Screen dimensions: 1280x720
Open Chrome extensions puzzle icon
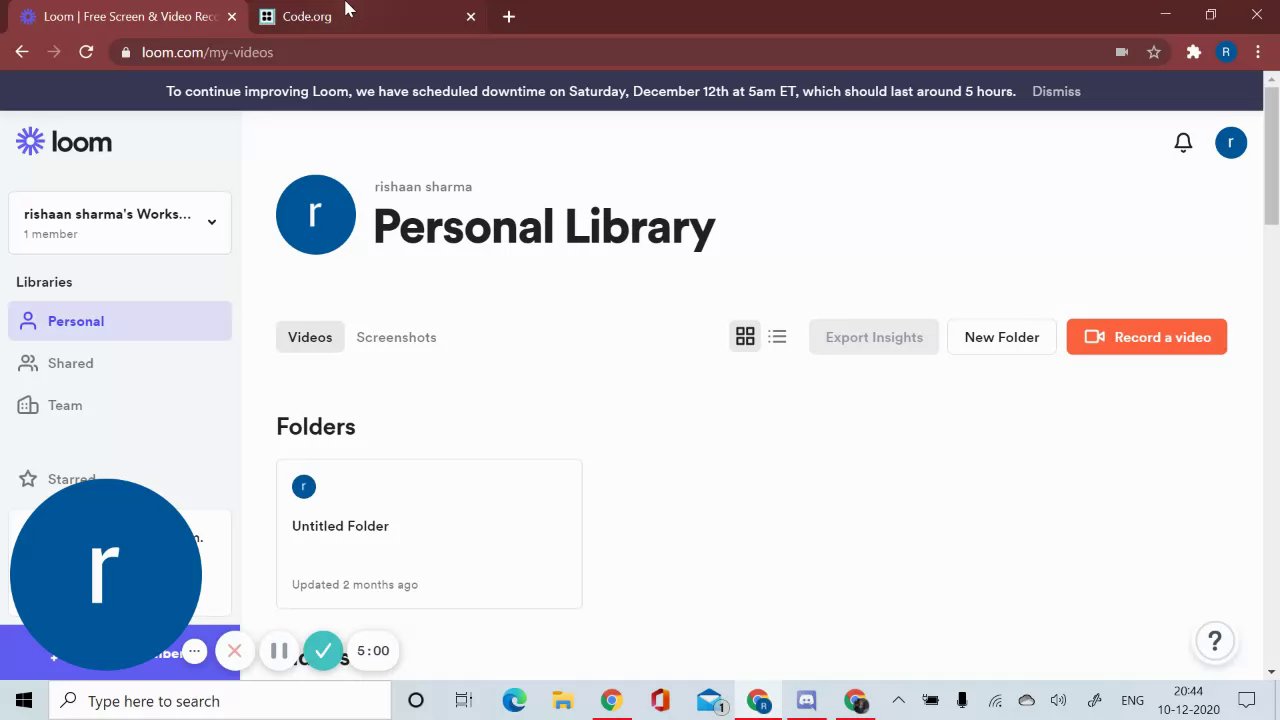point(1193,52)
